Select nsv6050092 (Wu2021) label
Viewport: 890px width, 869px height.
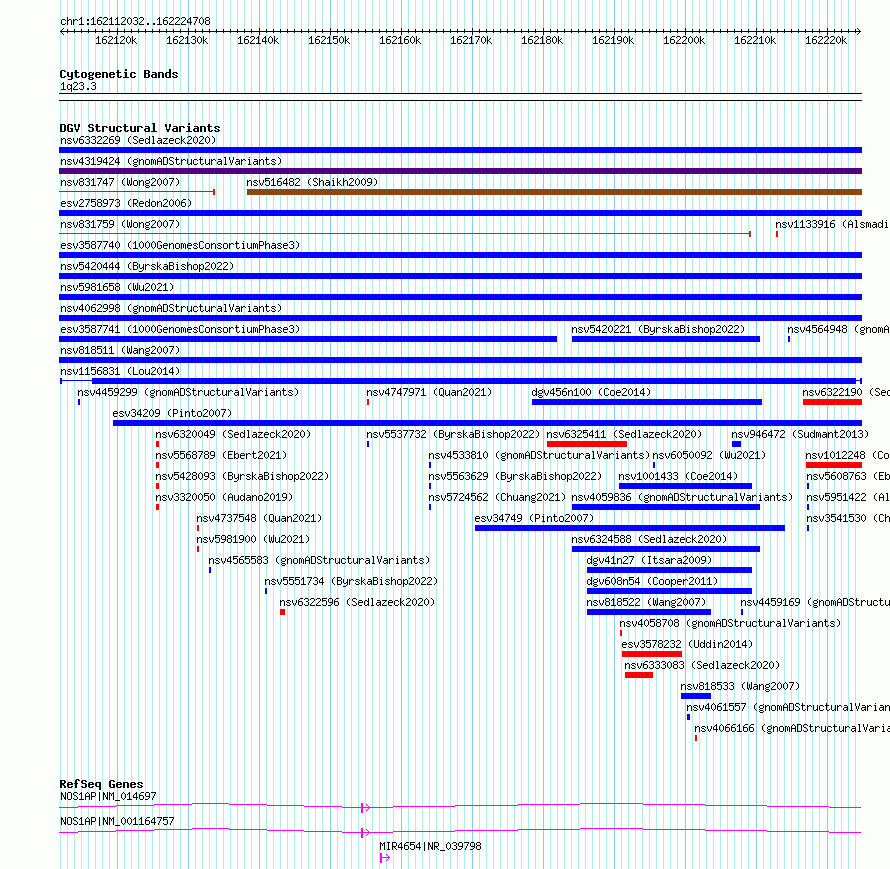(709, 455)
